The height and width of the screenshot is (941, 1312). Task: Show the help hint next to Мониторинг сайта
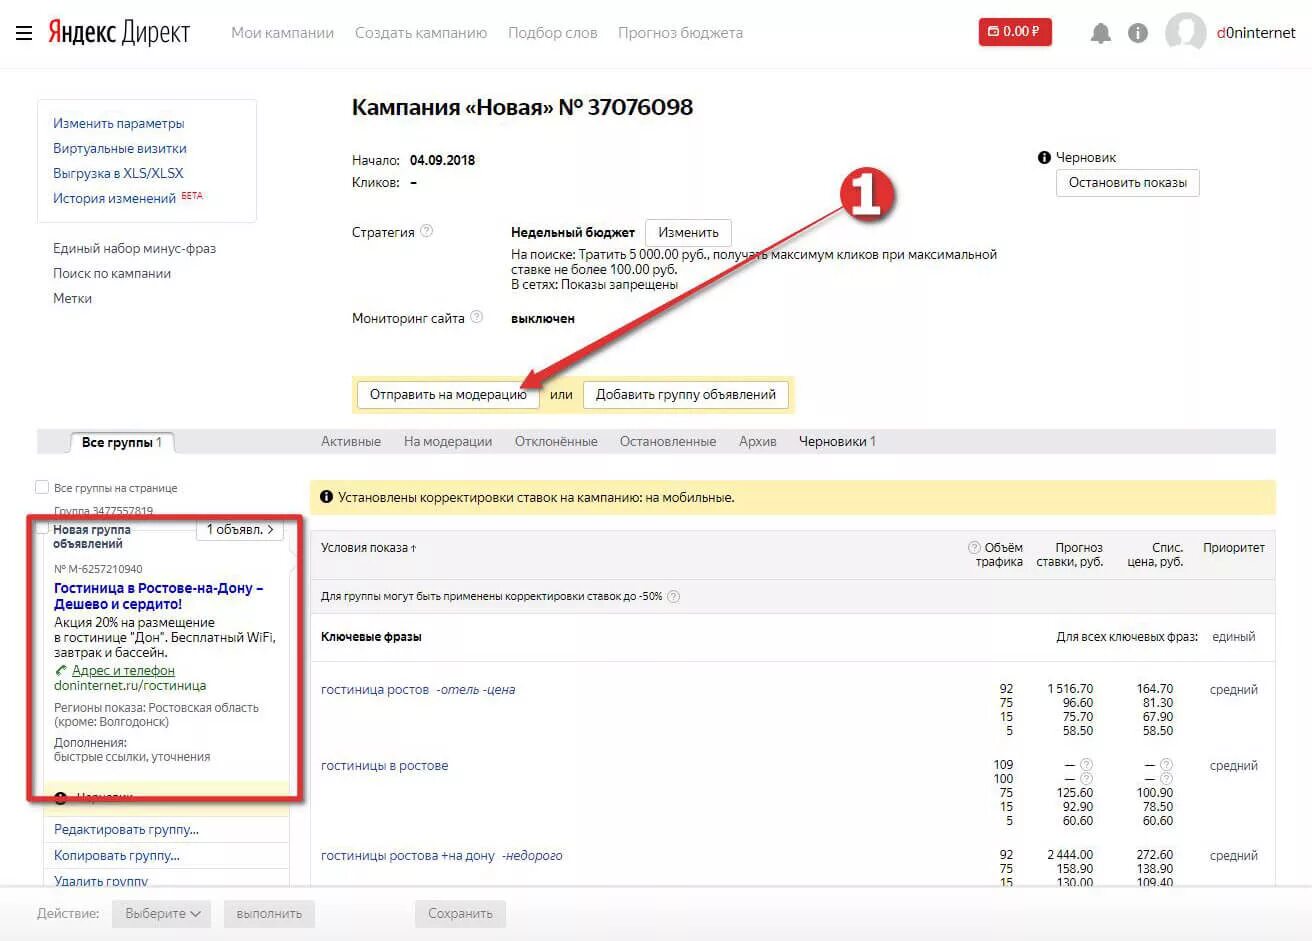(x=477, y=317)
